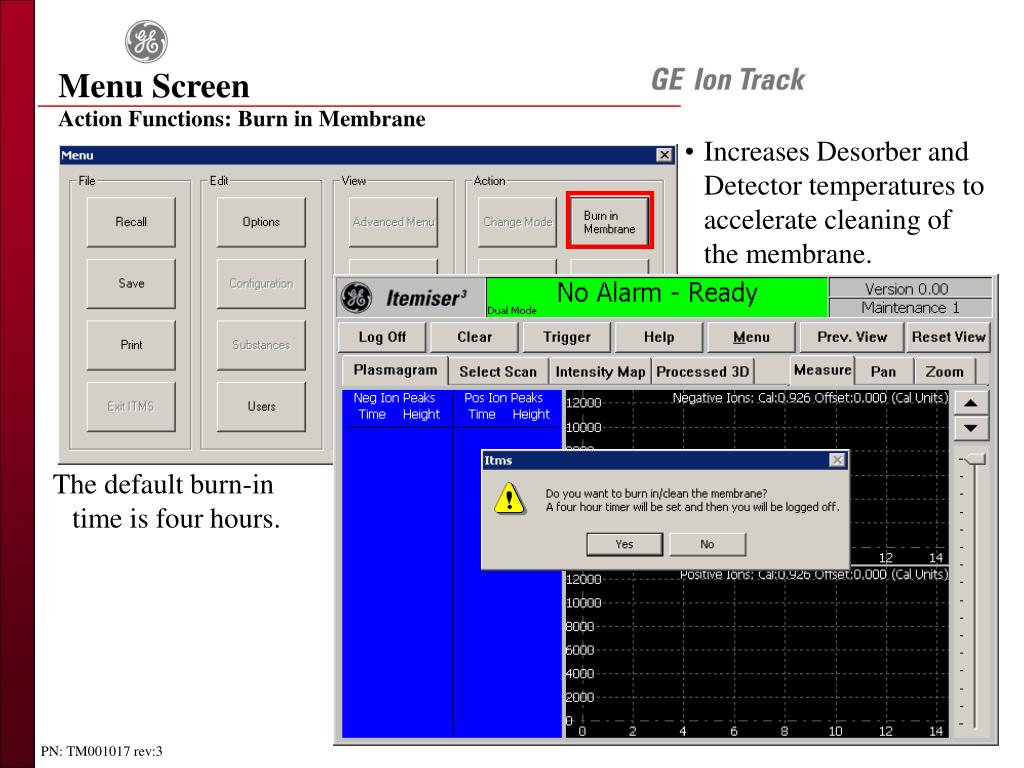Close the Itms dialog
This screenshot has height=768, width=1024.
pos(837,460)
